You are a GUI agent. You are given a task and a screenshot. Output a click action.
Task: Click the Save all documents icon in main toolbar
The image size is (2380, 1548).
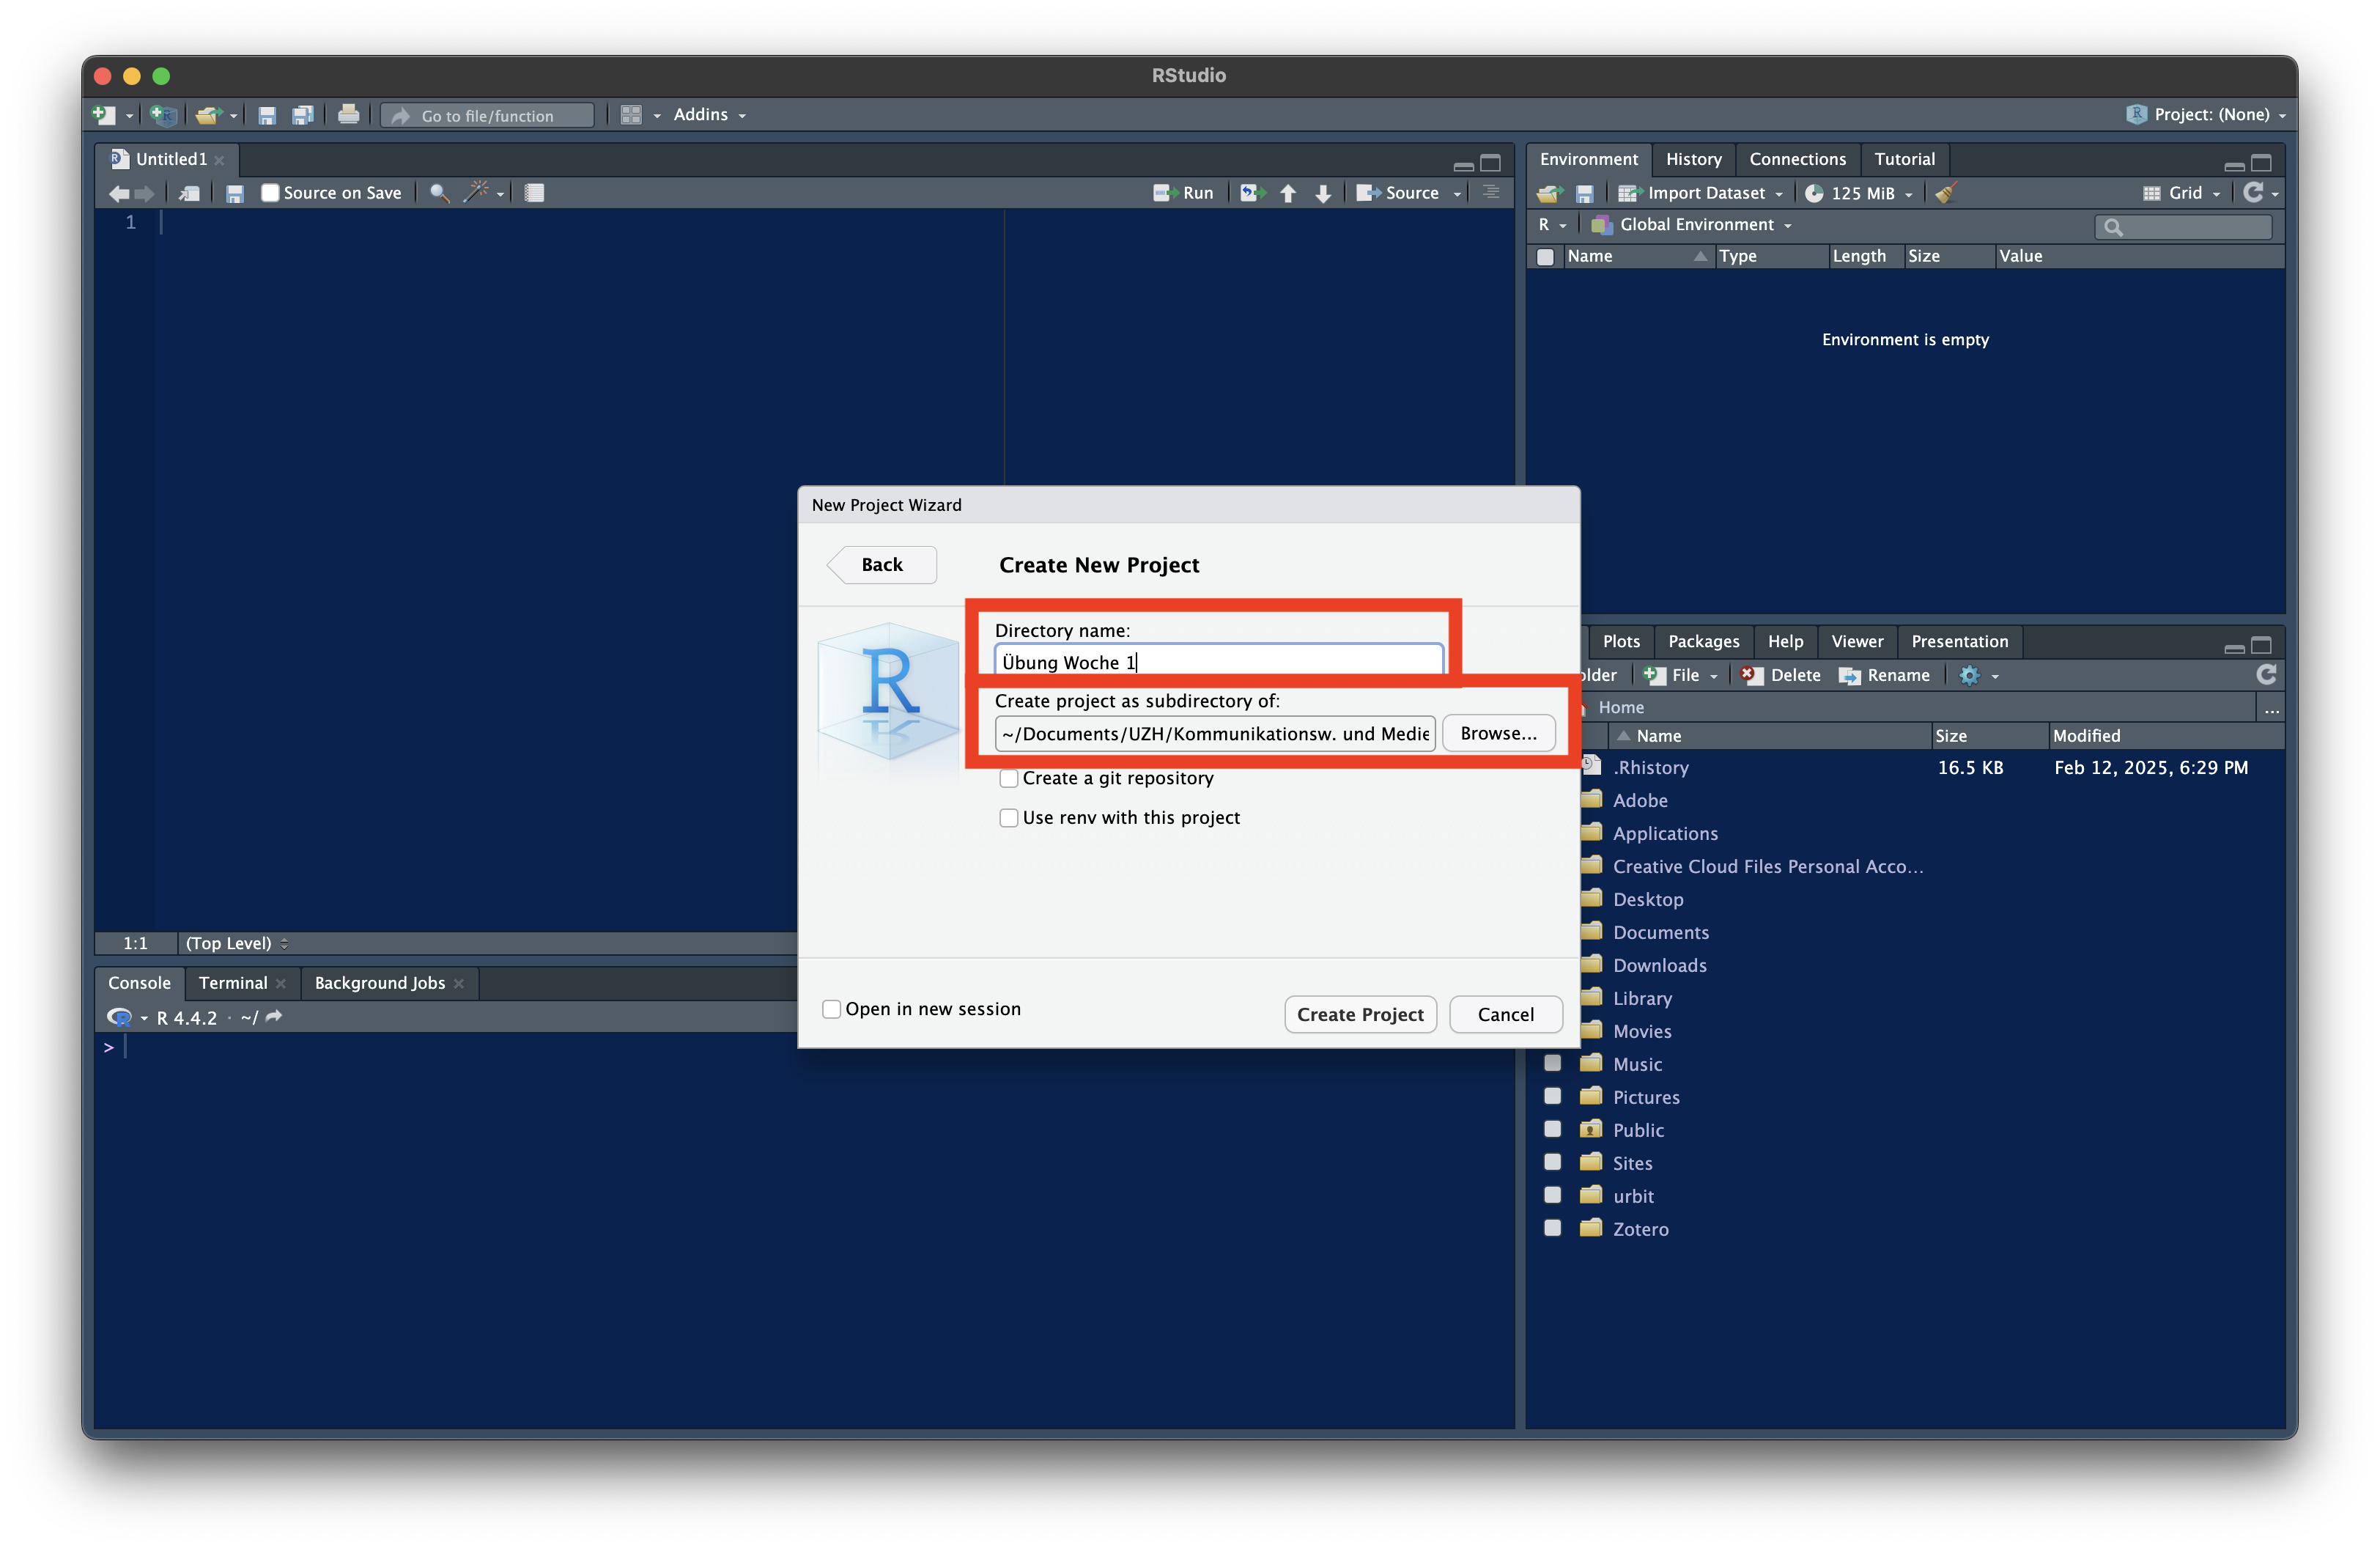point(303,115)
